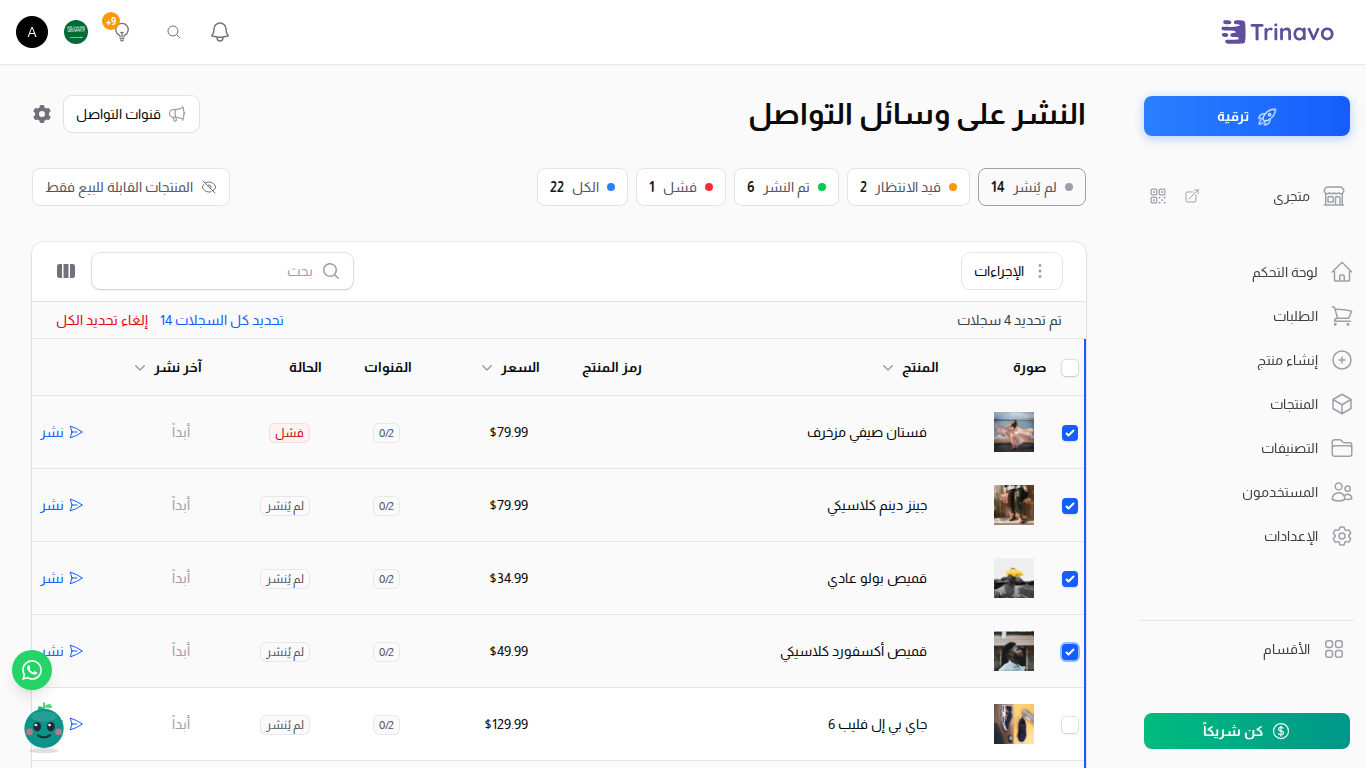Screen dimensions: 1366x768
Task: Uncheck جينز دينم كلاسيكي row checkbox
Action: point(1070,506)
